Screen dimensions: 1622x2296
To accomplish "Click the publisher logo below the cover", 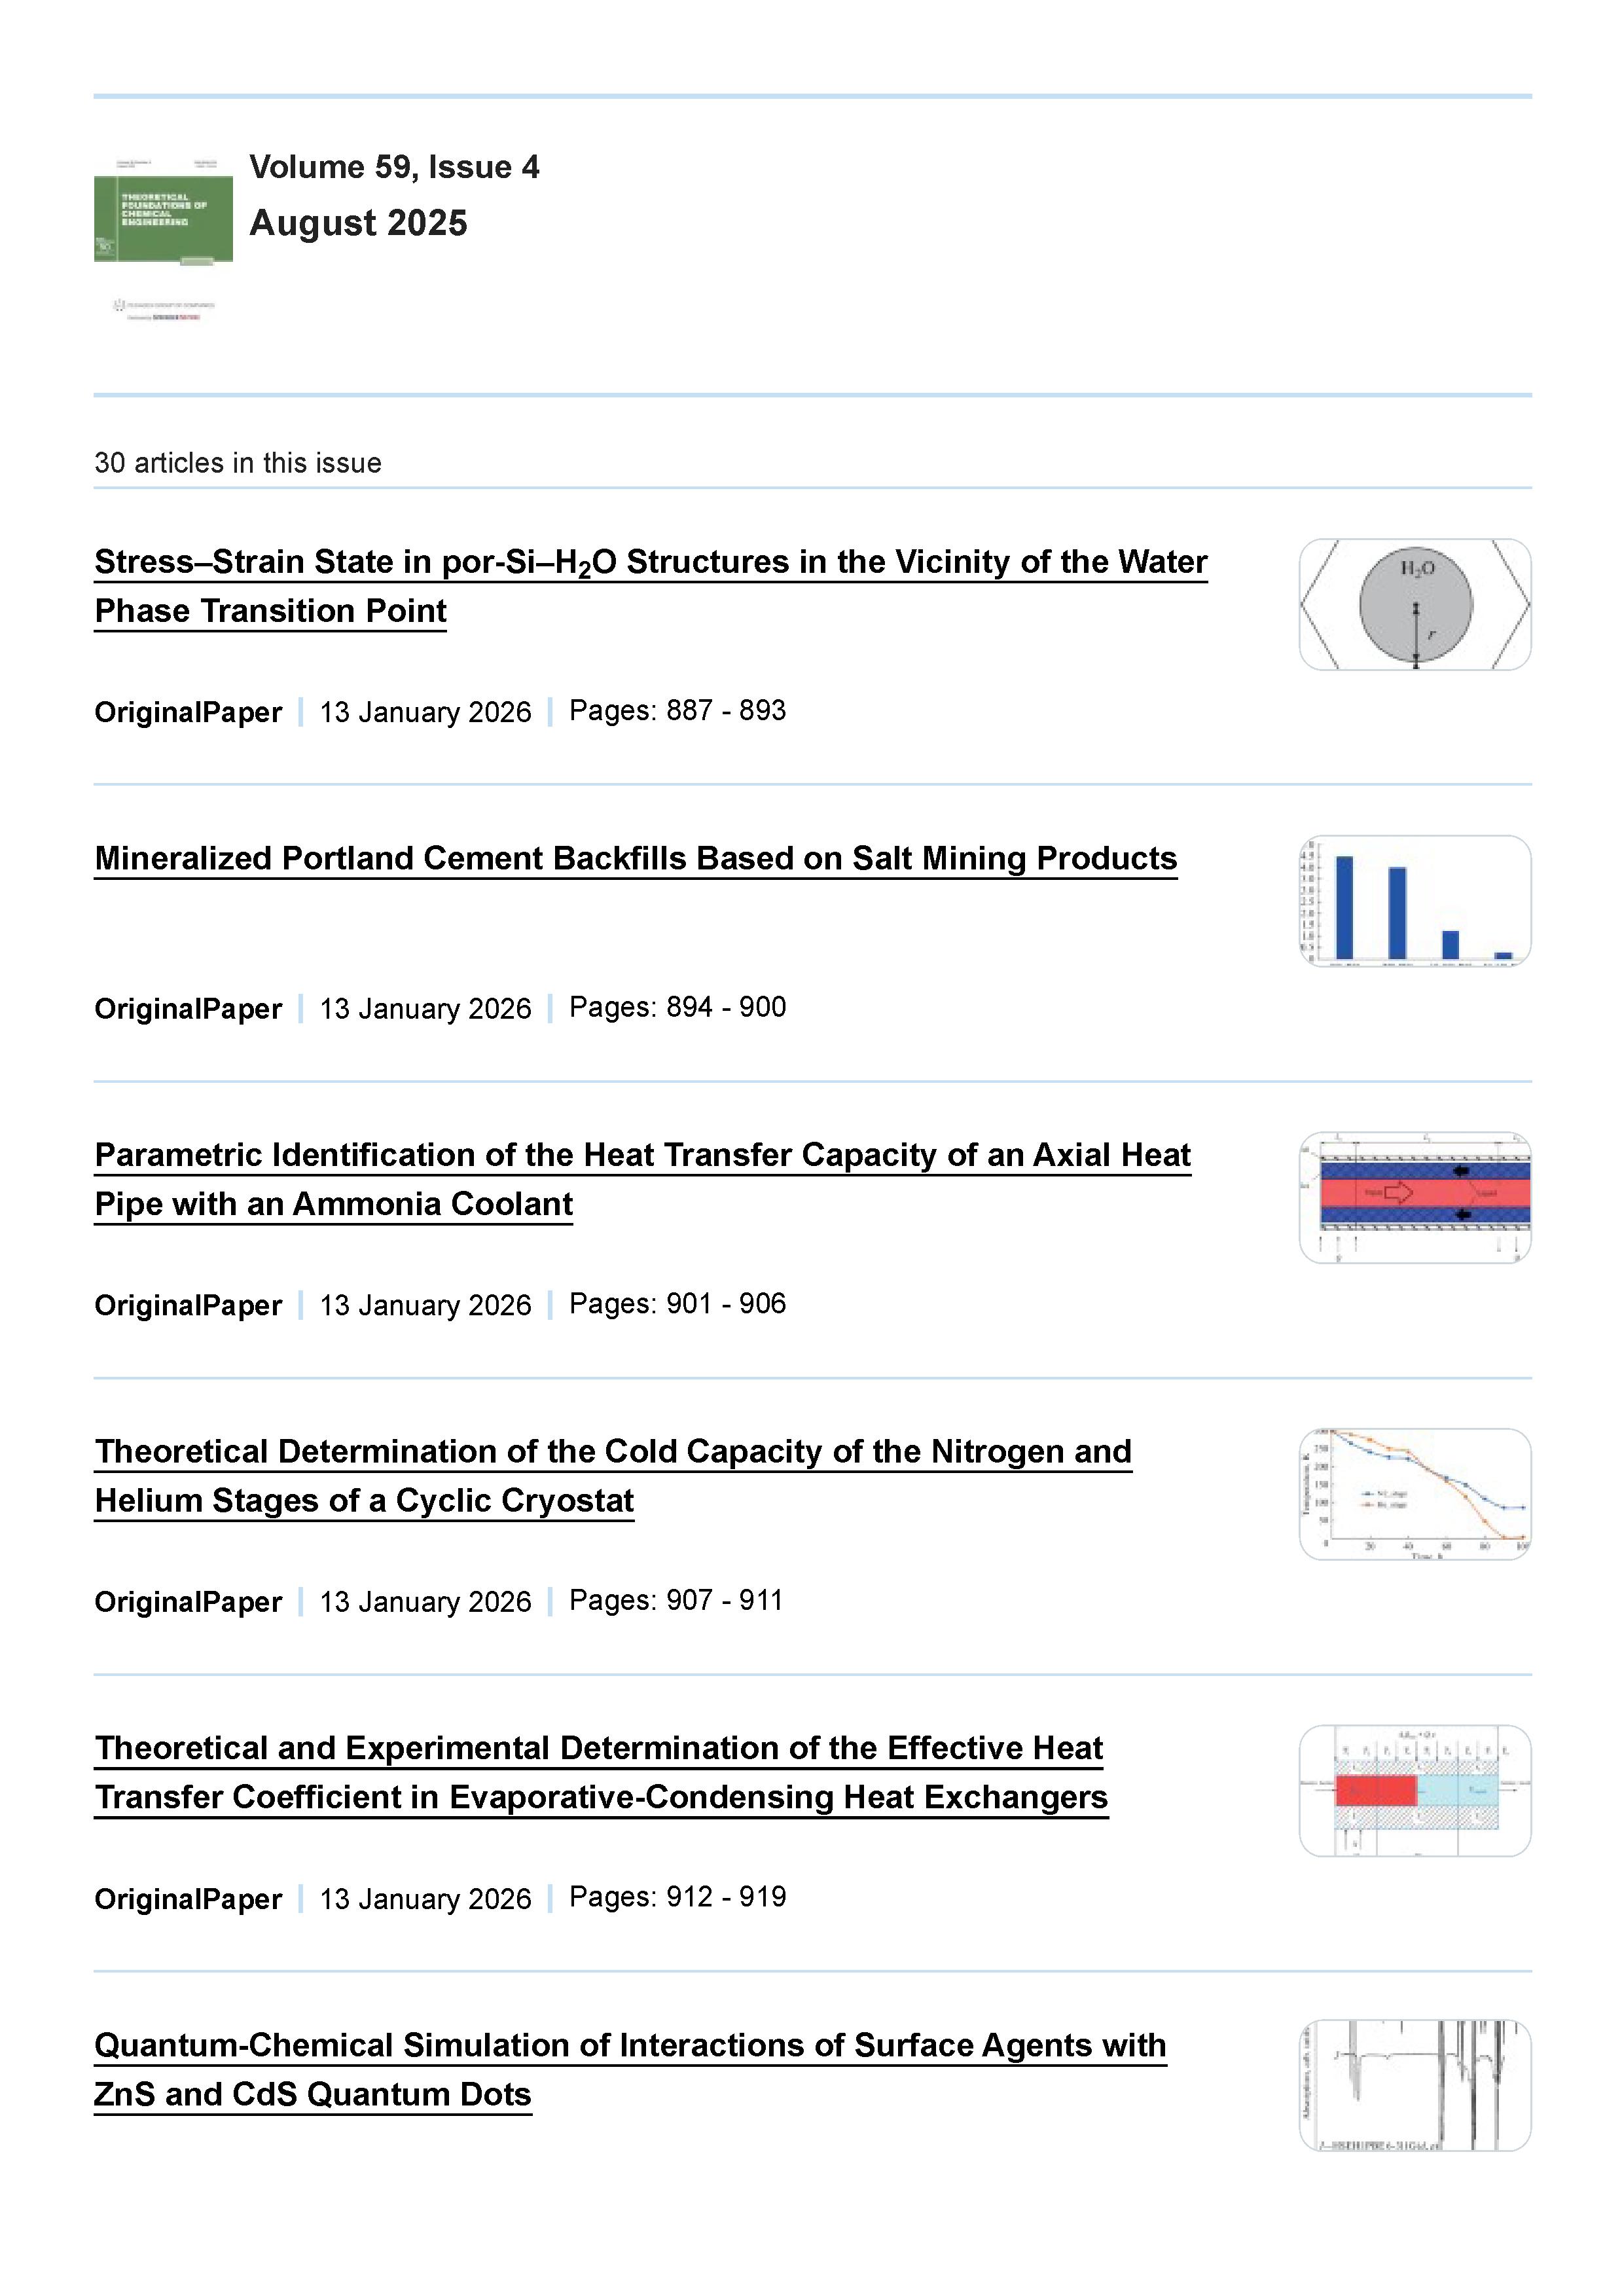I will pos(163,309).
